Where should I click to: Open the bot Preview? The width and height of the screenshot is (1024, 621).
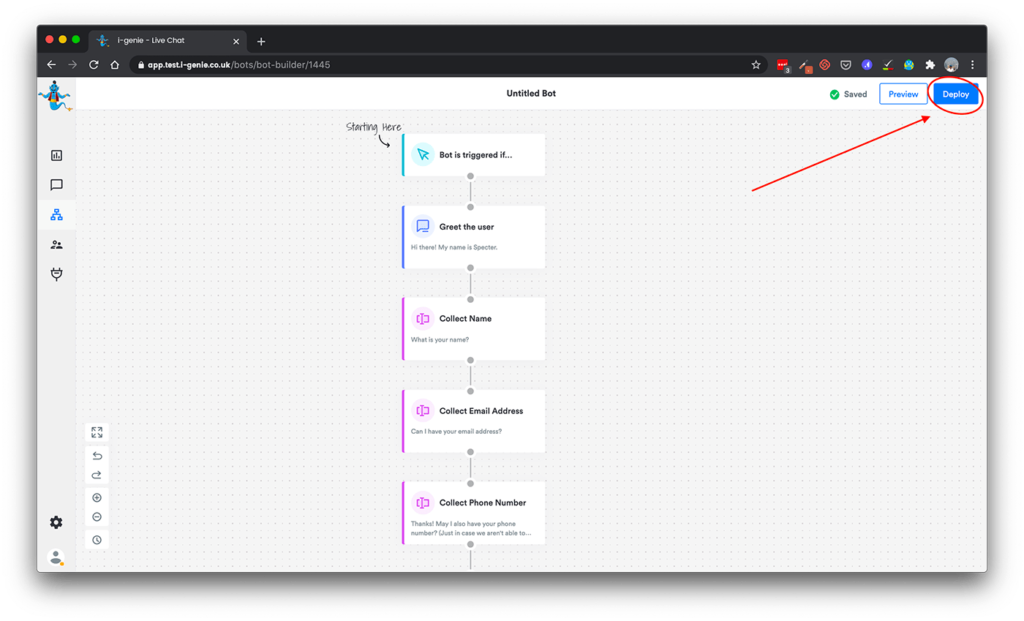[903, 94]
